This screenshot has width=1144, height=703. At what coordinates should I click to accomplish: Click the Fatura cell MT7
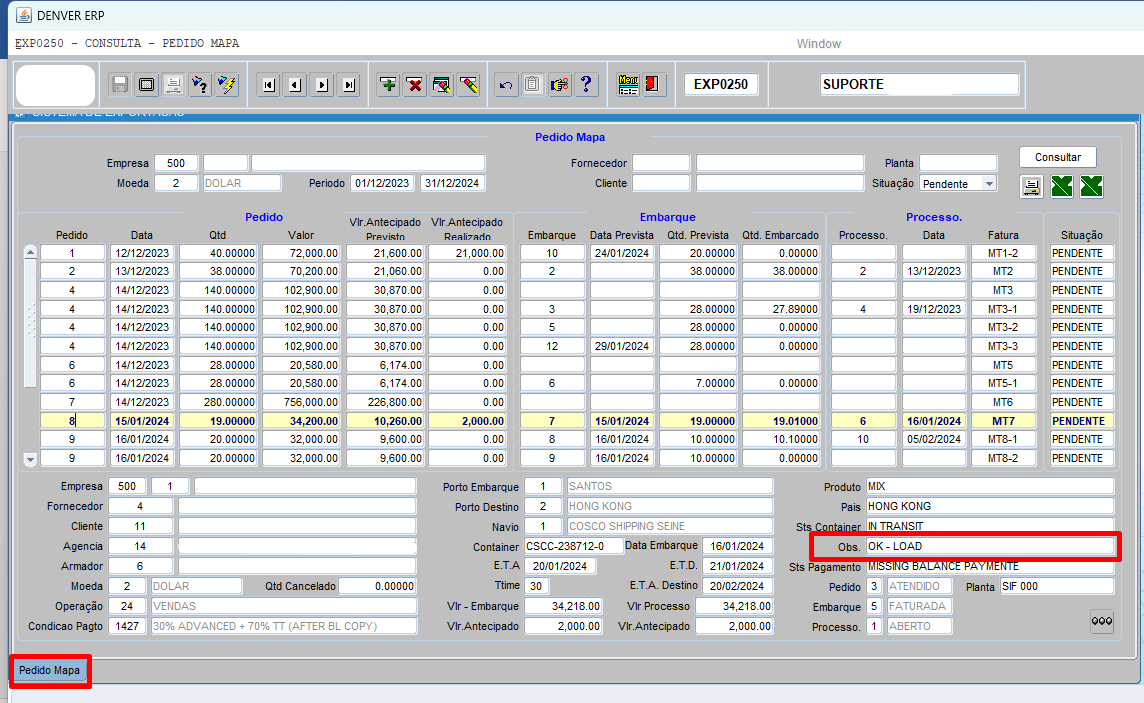[1003, 421]
